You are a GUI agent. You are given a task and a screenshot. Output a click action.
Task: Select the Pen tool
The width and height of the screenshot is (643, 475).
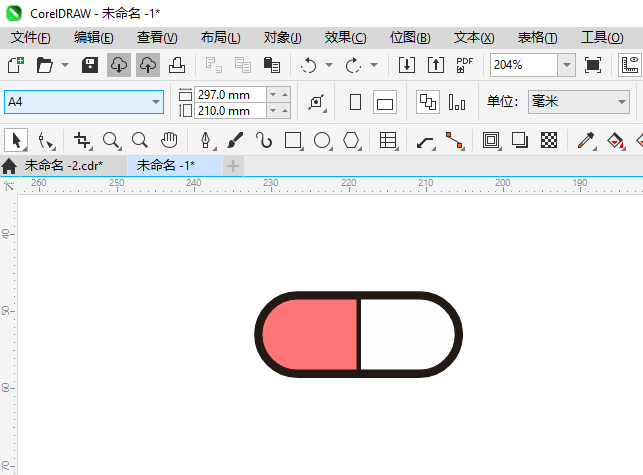coord(206,140)
